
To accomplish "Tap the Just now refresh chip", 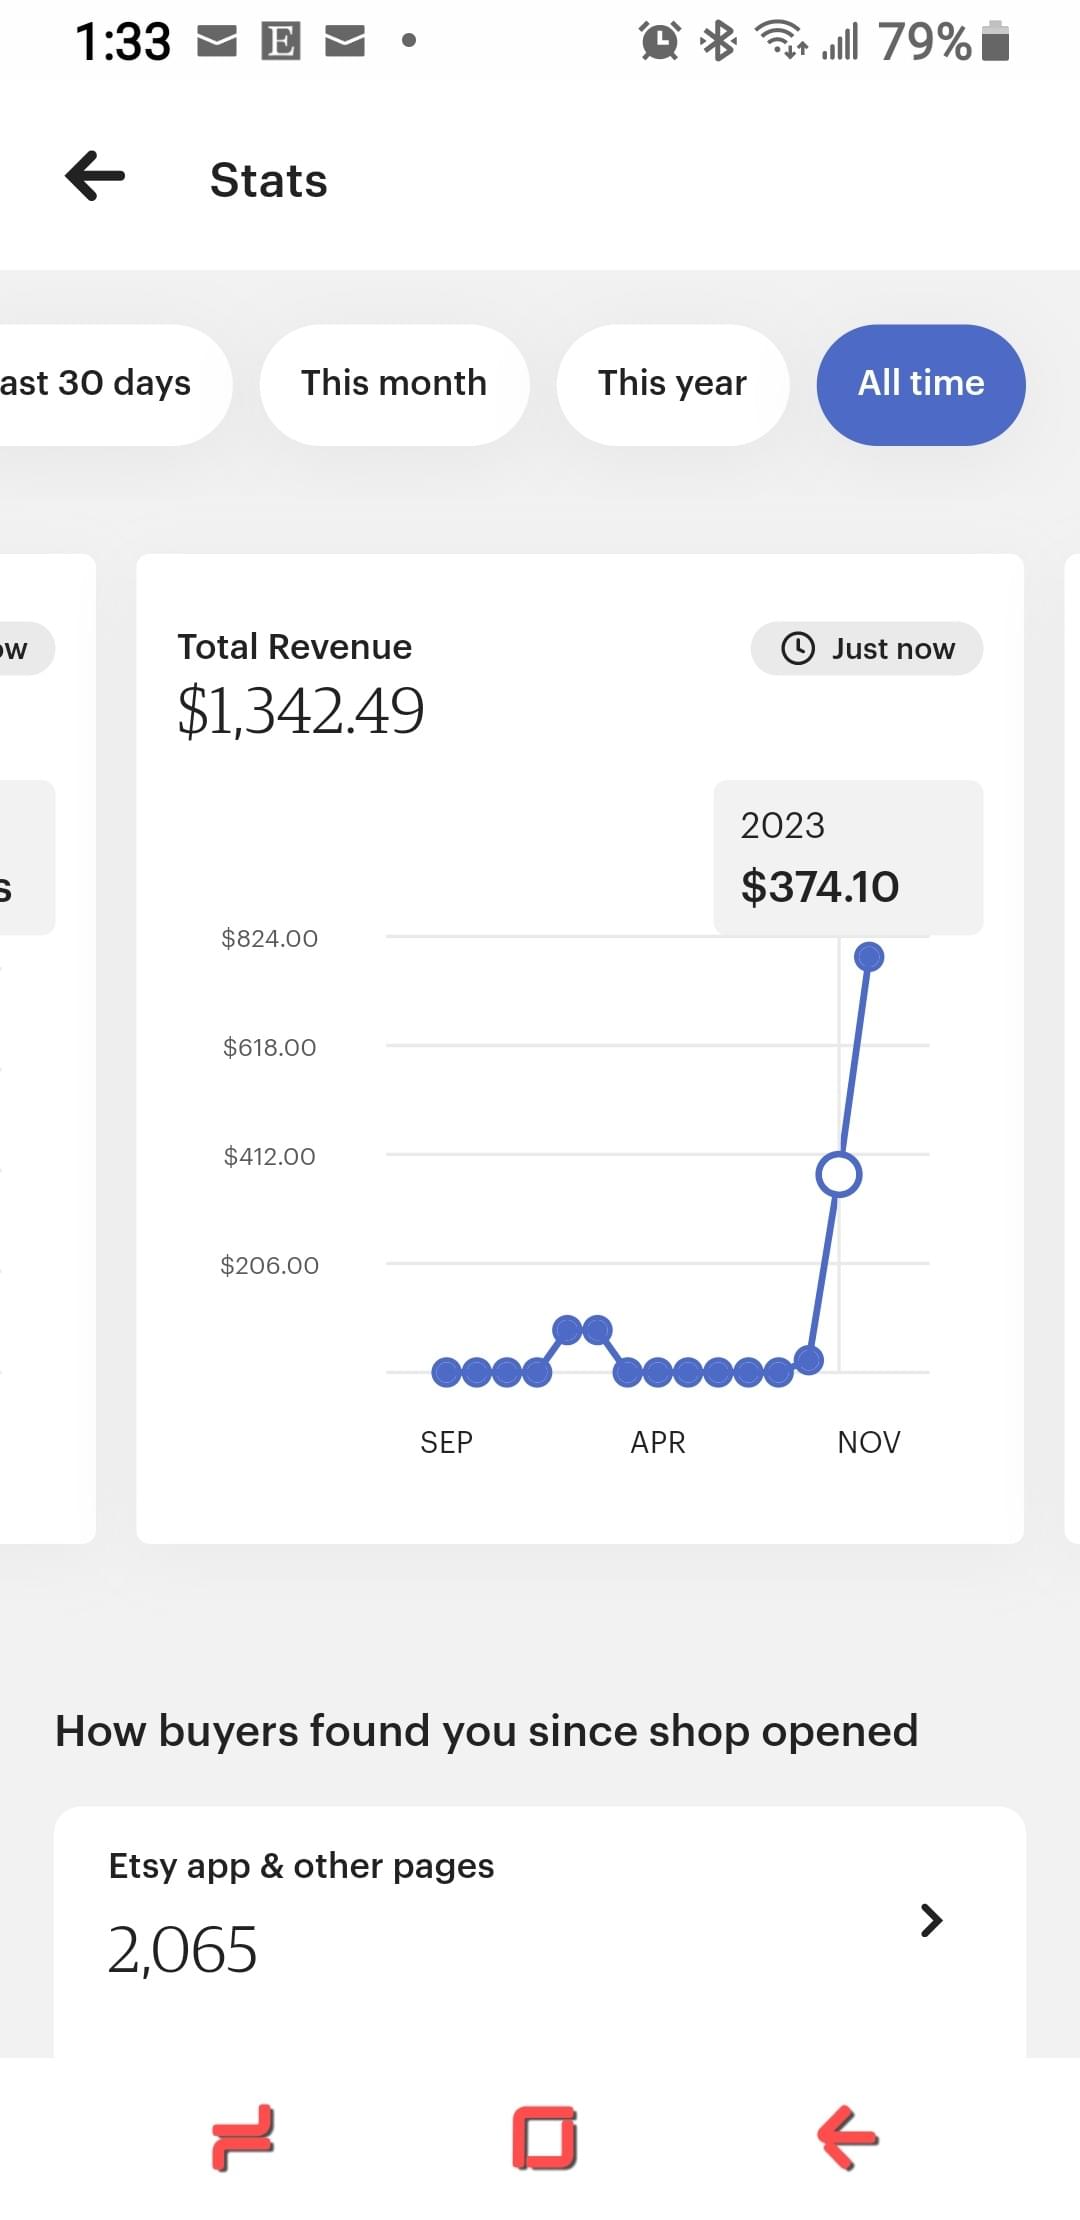I will (866, 649).
